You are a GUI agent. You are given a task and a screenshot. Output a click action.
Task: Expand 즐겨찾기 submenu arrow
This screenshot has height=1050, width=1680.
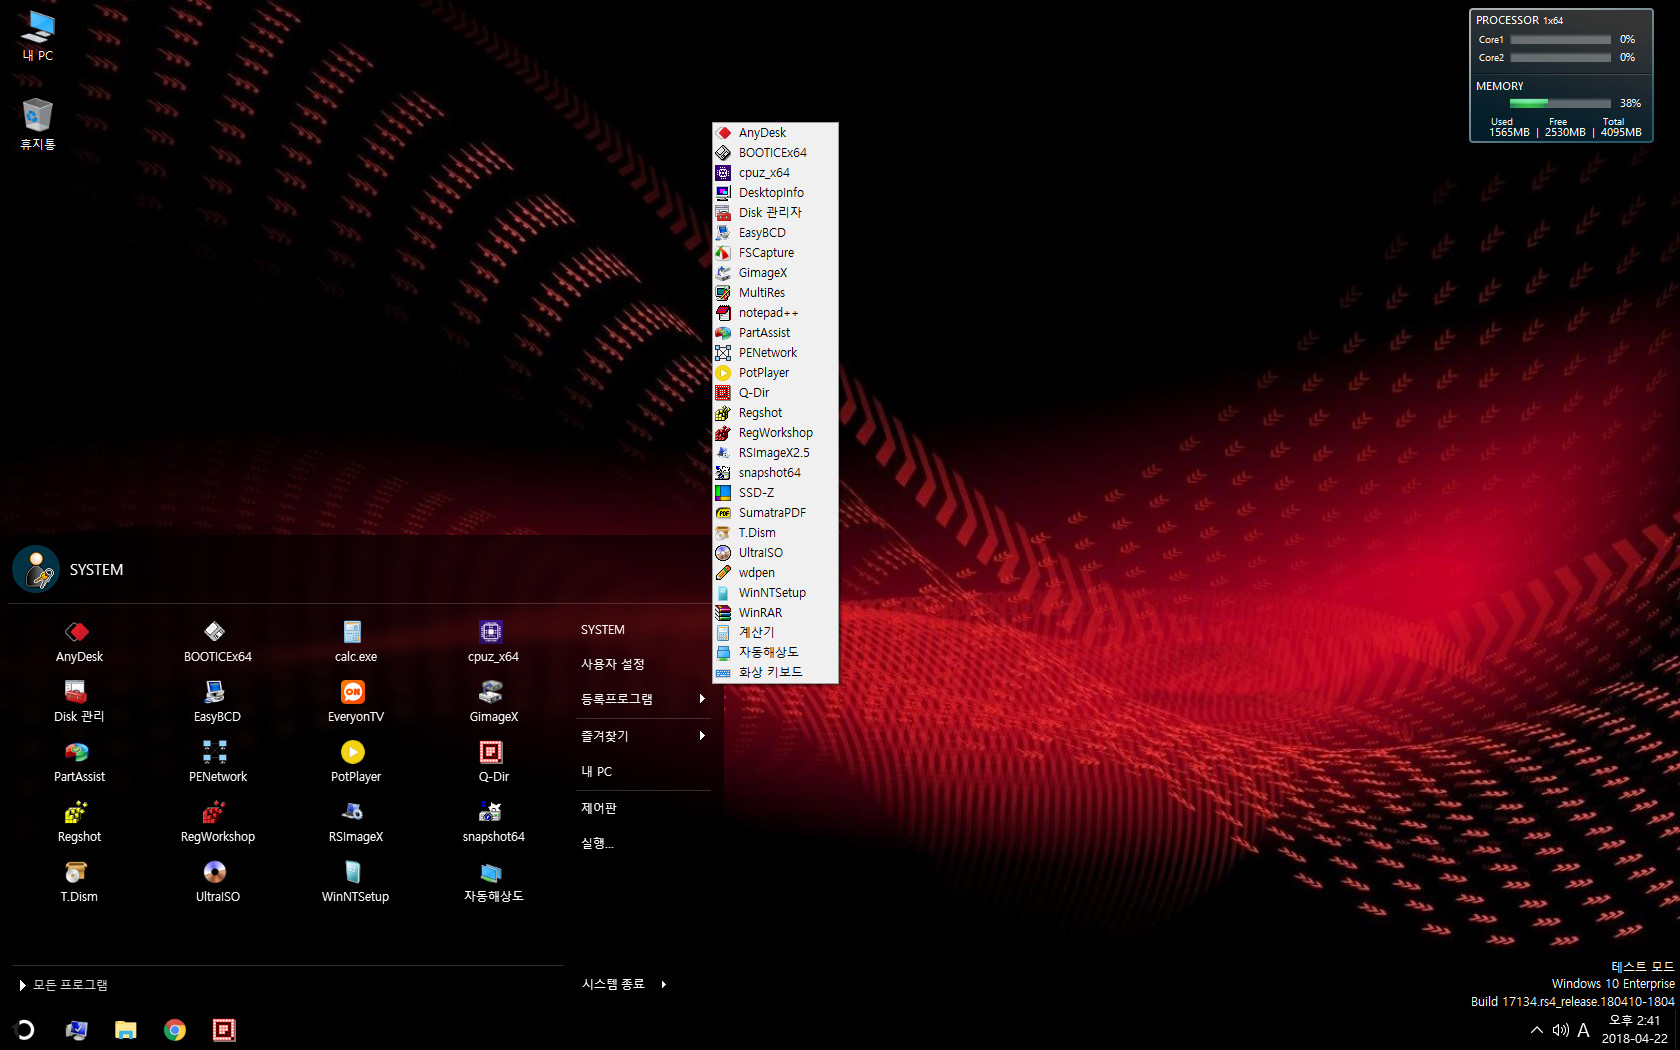[702, 736]
